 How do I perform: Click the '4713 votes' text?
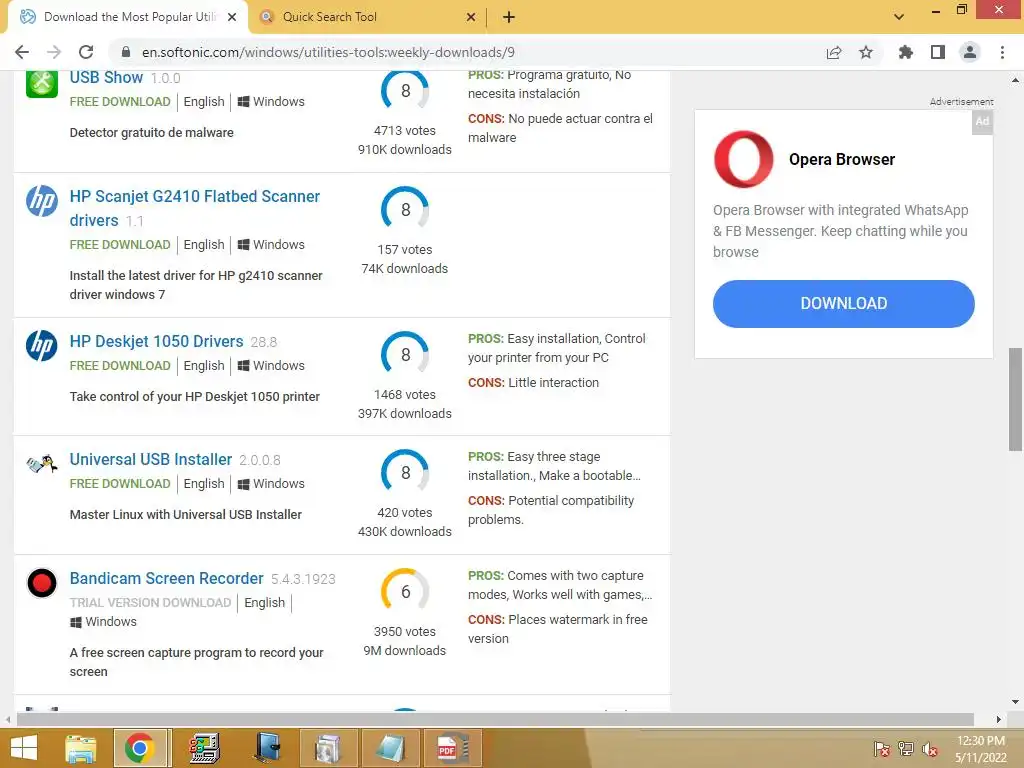[405, 131]
